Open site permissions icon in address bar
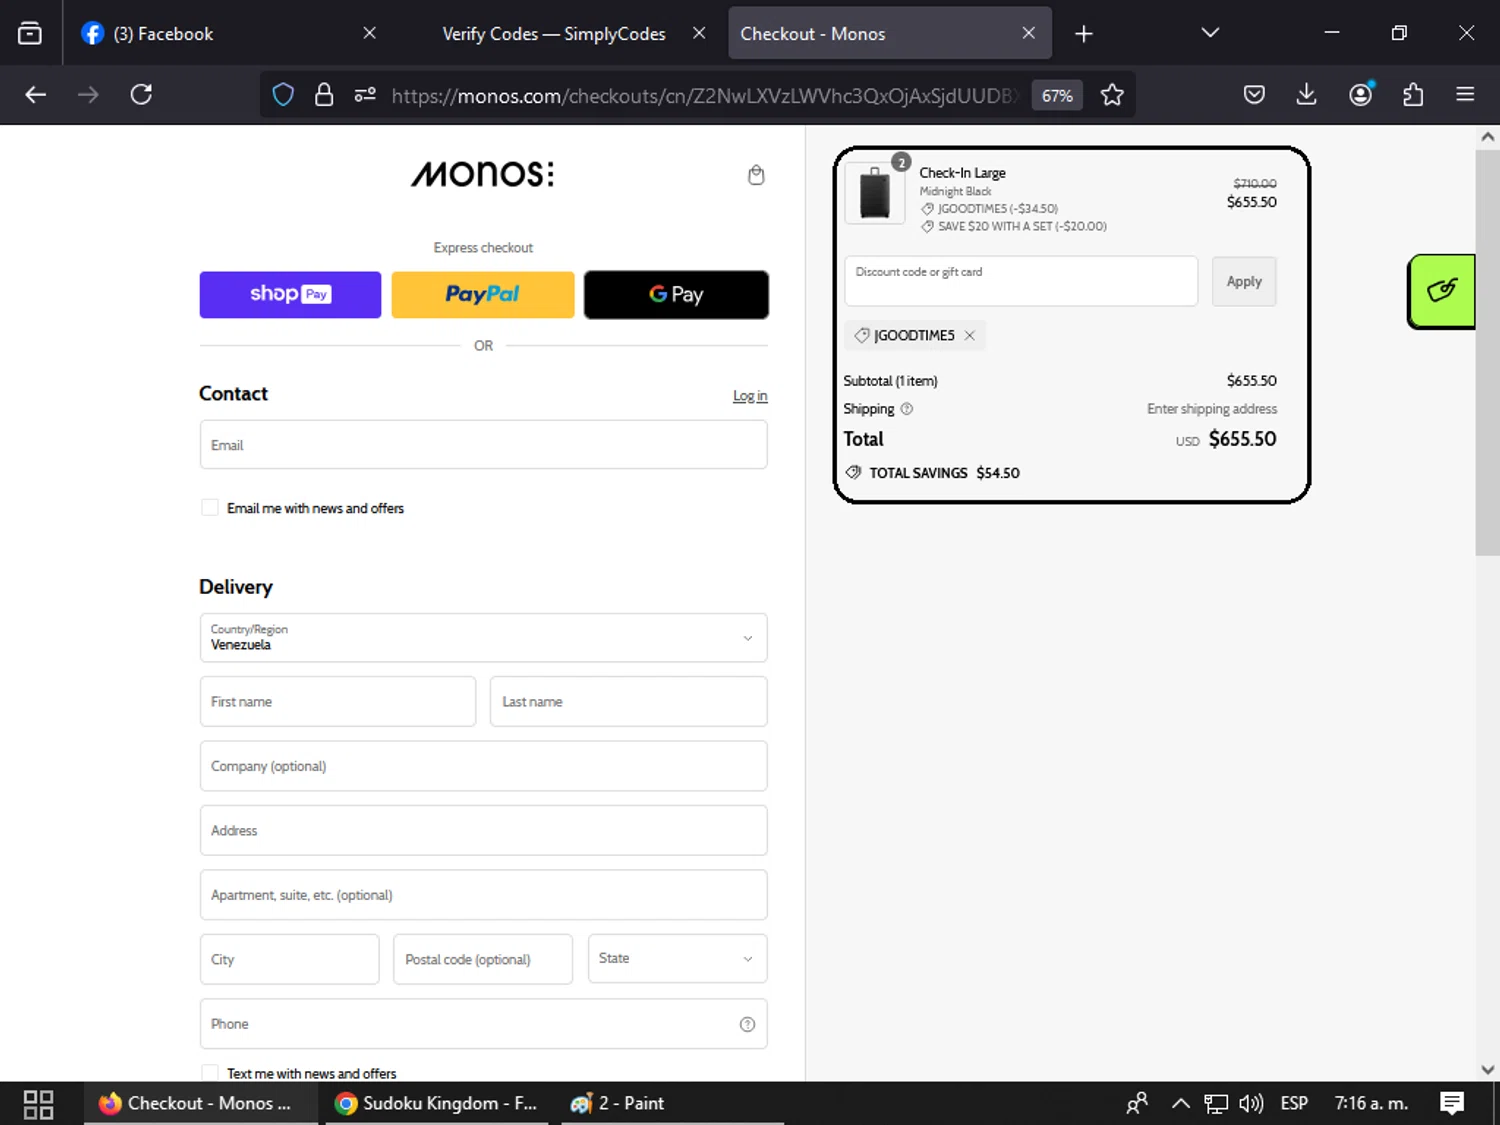1500x1125 pixels. (365, 95)
